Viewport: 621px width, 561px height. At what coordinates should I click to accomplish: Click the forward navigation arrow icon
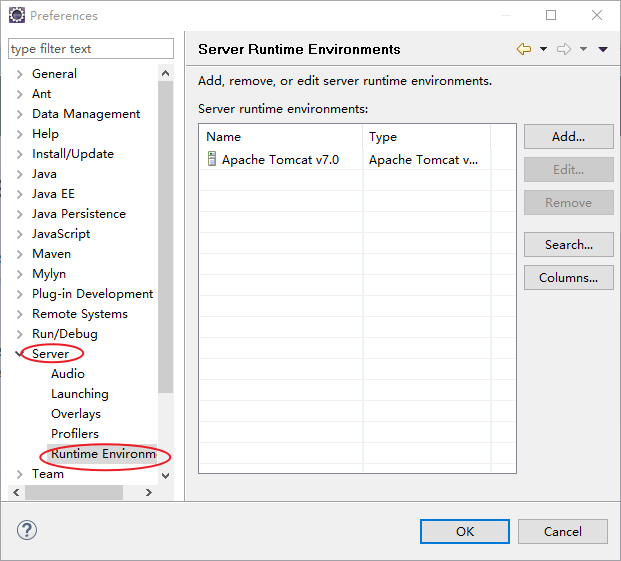point(564,49)
